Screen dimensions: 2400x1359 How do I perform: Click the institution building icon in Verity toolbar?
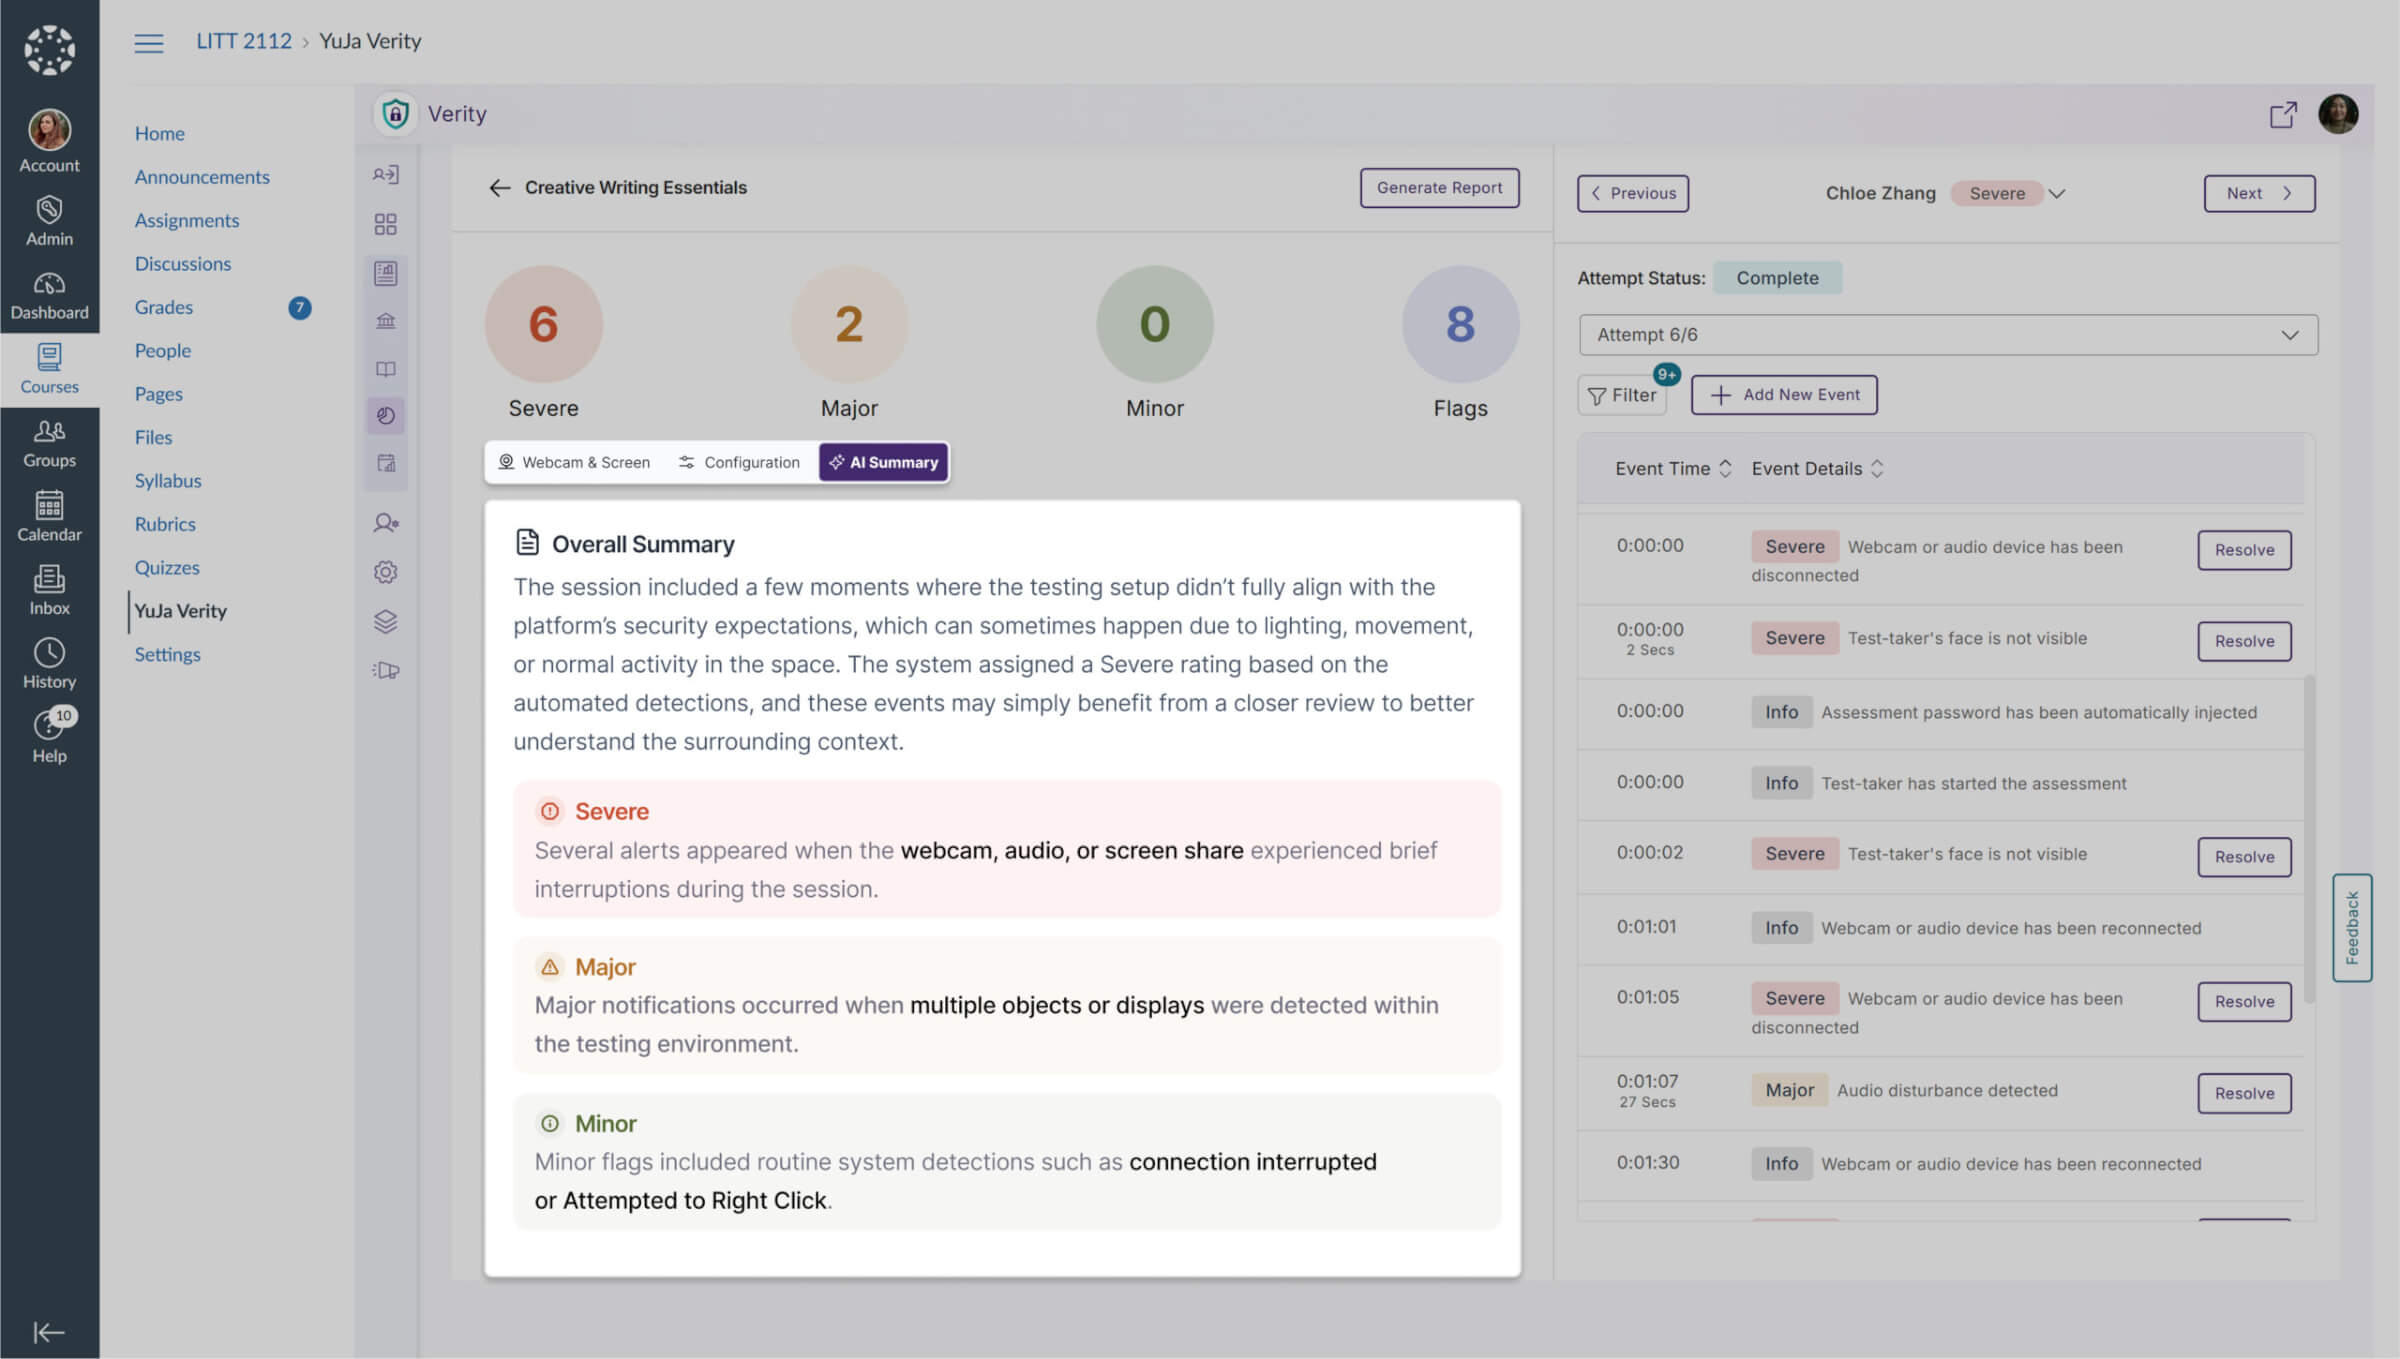[x=386, y=320]
